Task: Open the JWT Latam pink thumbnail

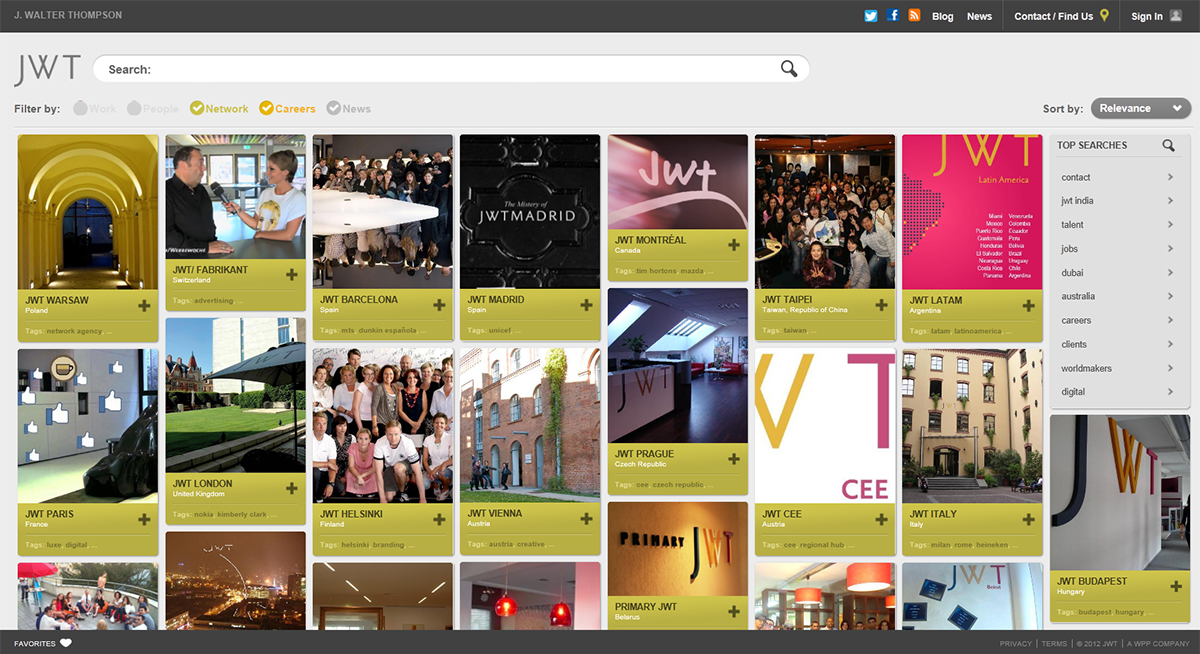Action: pyautogui.click(x=972, y=212)
